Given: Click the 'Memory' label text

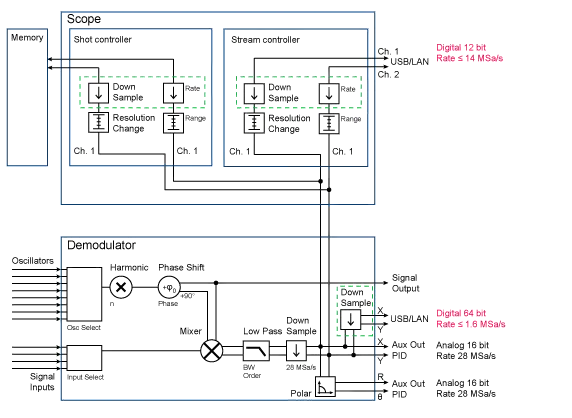Looking at the screenshot, I should coord(27,38).
